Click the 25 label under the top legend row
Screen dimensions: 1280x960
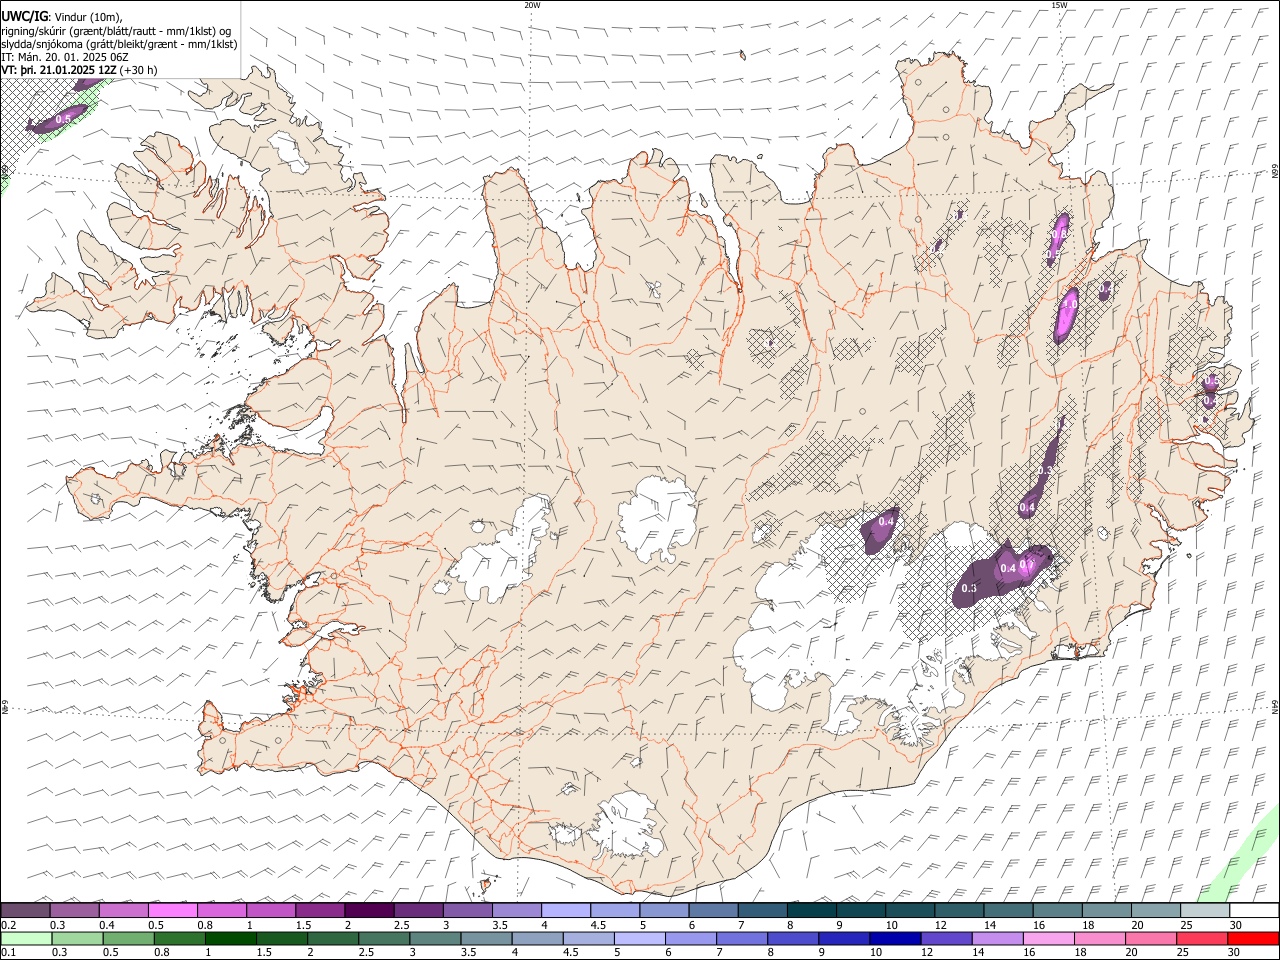pyautogui.click(x=1186, y=925)
